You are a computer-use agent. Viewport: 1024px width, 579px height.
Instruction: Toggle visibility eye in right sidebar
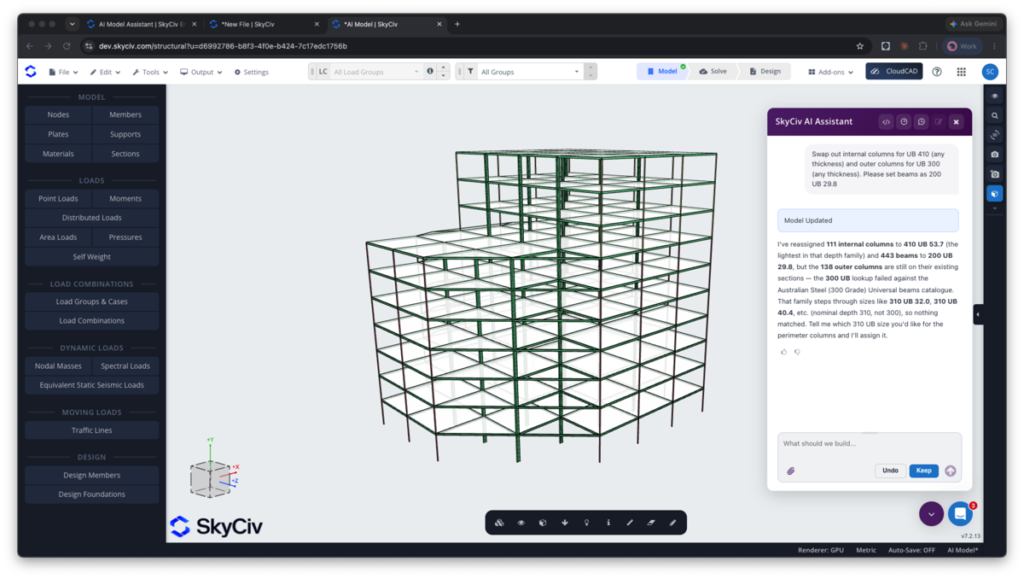(995, 96)
